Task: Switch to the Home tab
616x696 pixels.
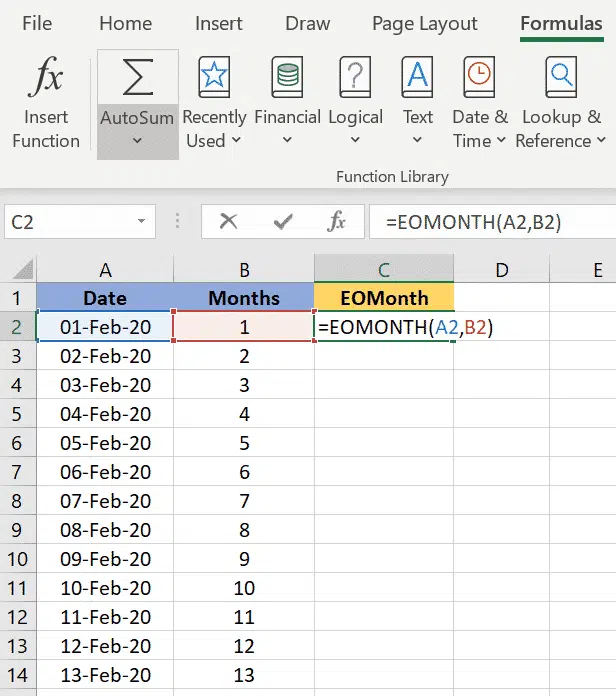Action: [x=126, y=23]
